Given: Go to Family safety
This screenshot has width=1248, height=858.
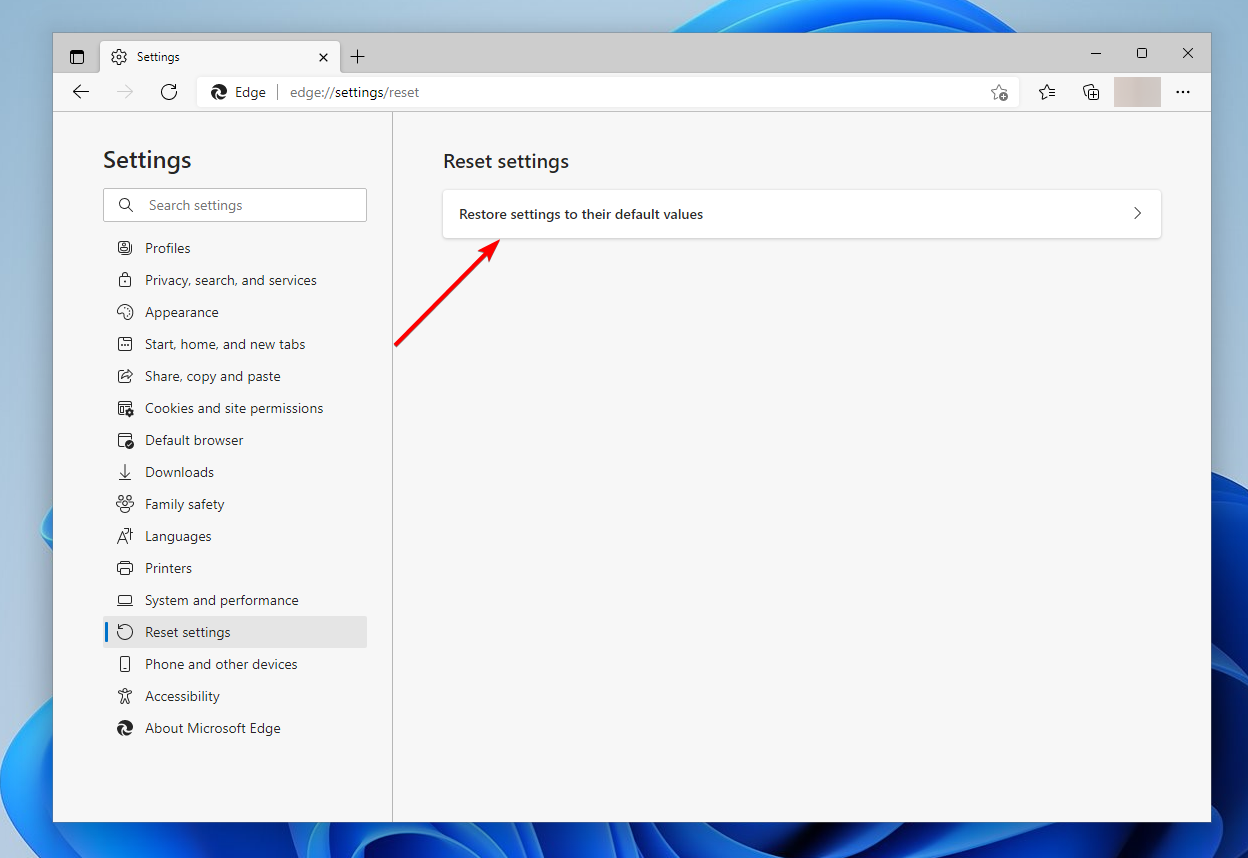Looking at the screenshot, I should pyautogui.click(x=235, y=504).
